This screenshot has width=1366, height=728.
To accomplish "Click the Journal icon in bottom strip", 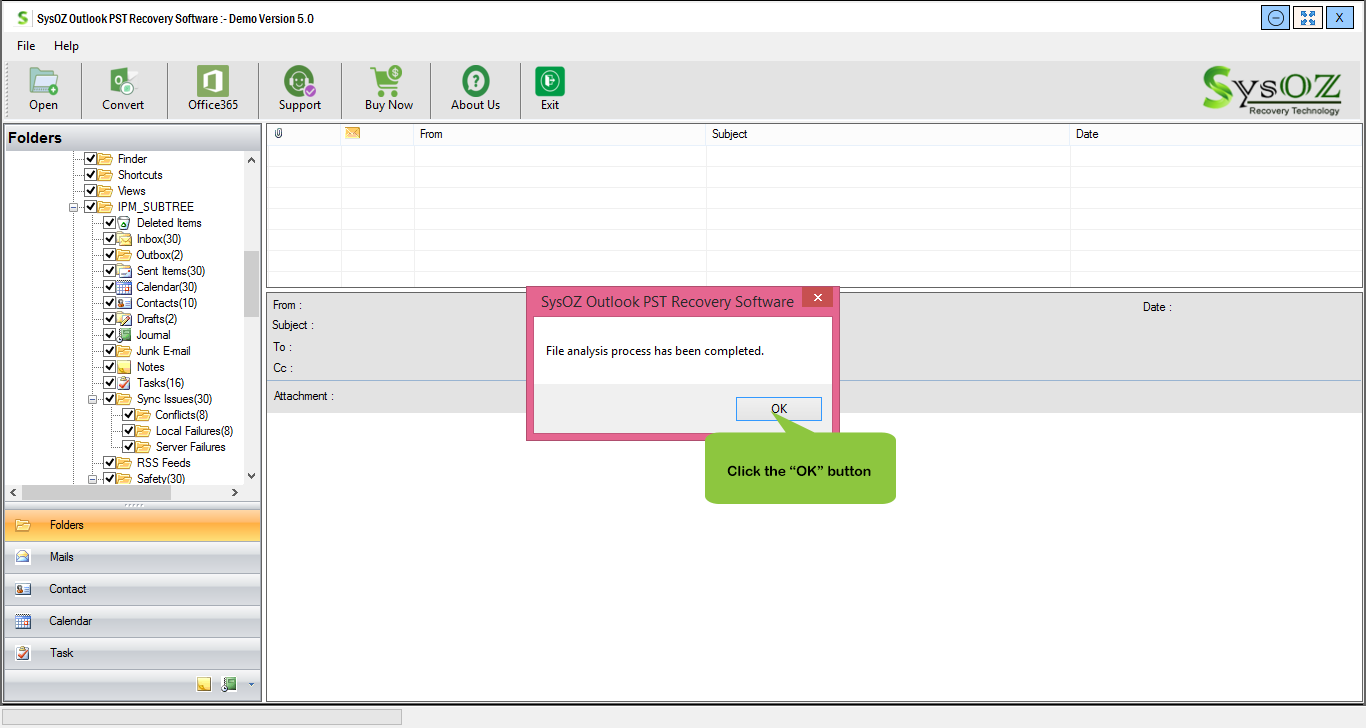I will click(x=229, y=684).
